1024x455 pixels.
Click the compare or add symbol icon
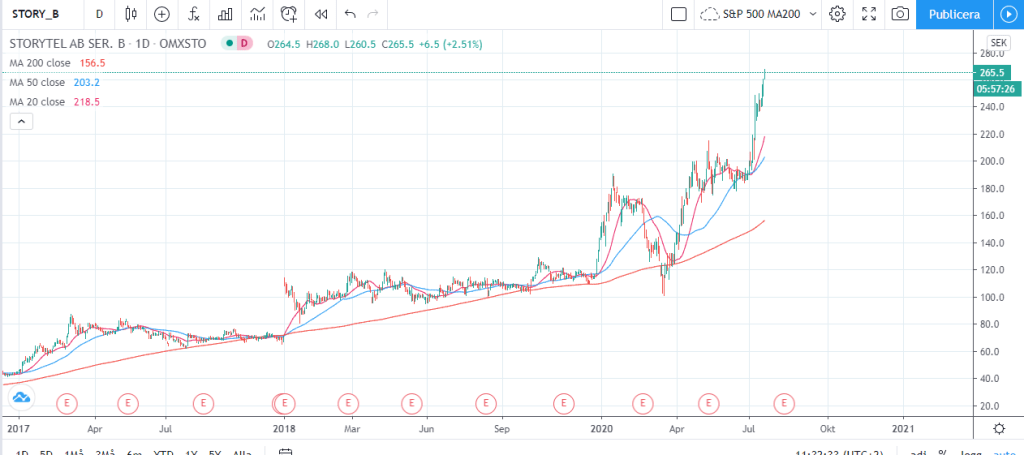[x=162, y=14]
